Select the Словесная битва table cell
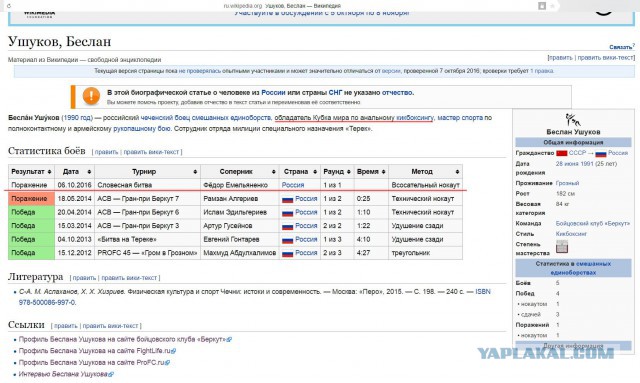Screen dimensions: 640x383 point(147,185)
